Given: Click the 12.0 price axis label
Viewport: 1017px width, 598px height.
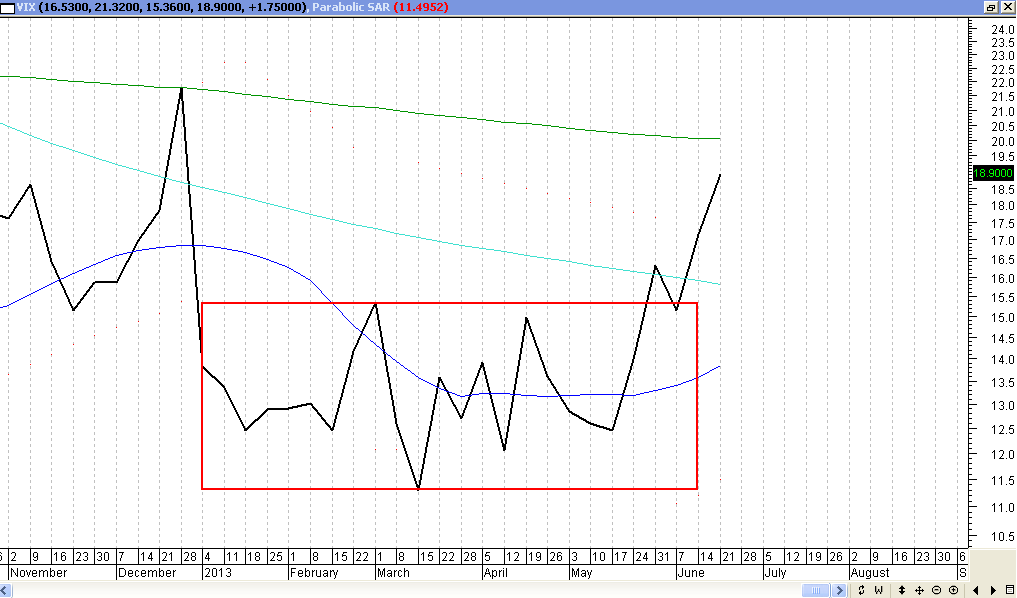Looking at the screenshot, I should (x=1001, y=453).
